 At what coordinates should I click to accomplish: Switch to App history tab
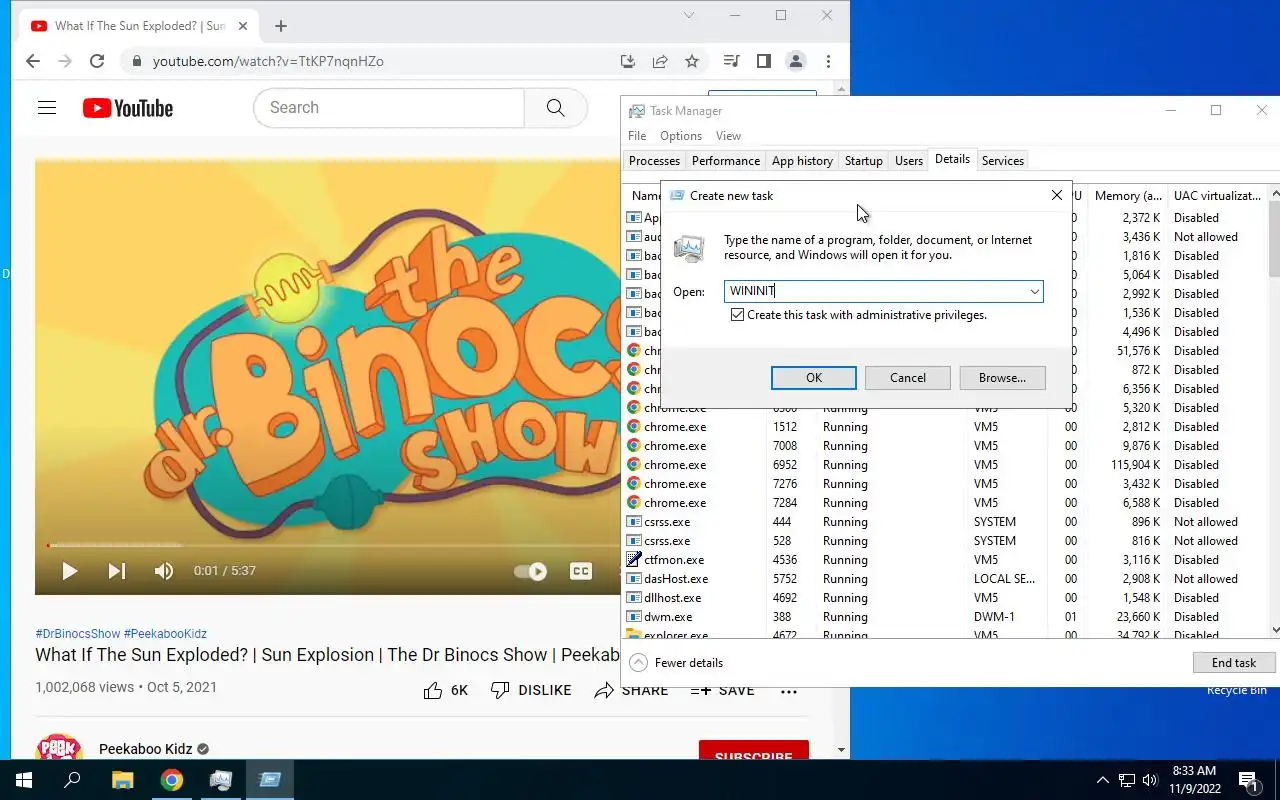802,161
